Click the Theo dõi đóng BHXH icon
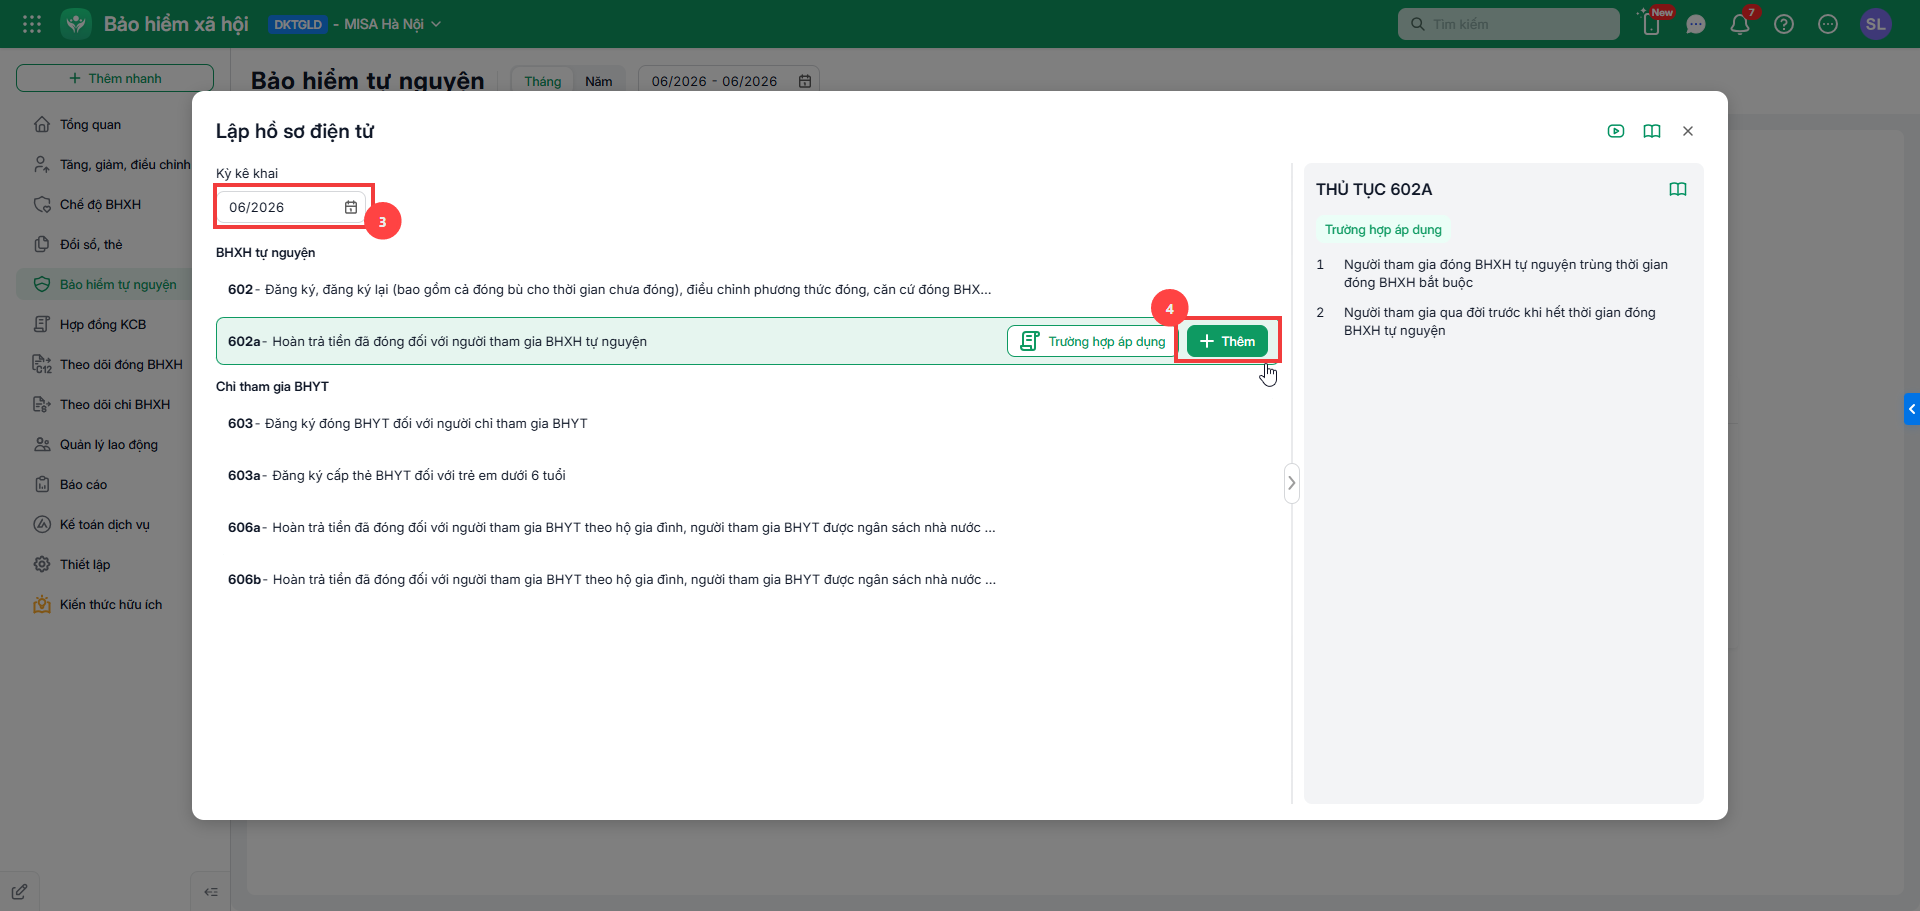This screenshot has width=1920, height=911. (42, 365)
